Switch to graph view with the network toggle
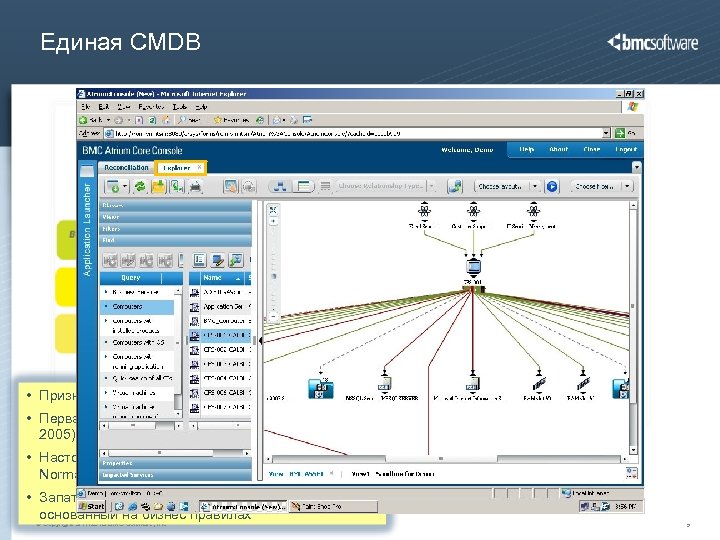The width and height of the screenshot is (720, 540). pos(280,186)
